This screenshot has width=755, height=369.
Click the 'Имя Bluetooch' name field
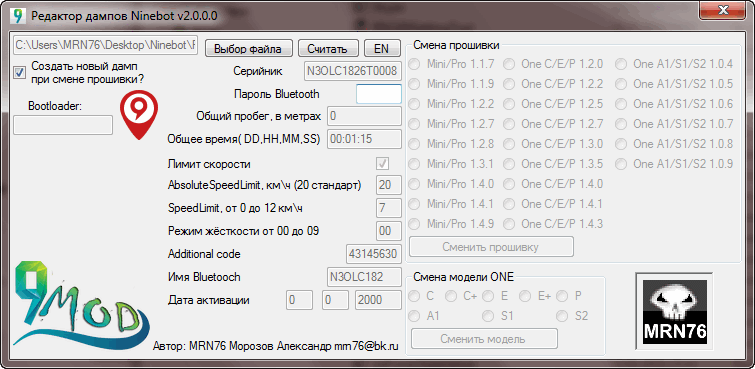pyautogui.click(x=364, y=277)
